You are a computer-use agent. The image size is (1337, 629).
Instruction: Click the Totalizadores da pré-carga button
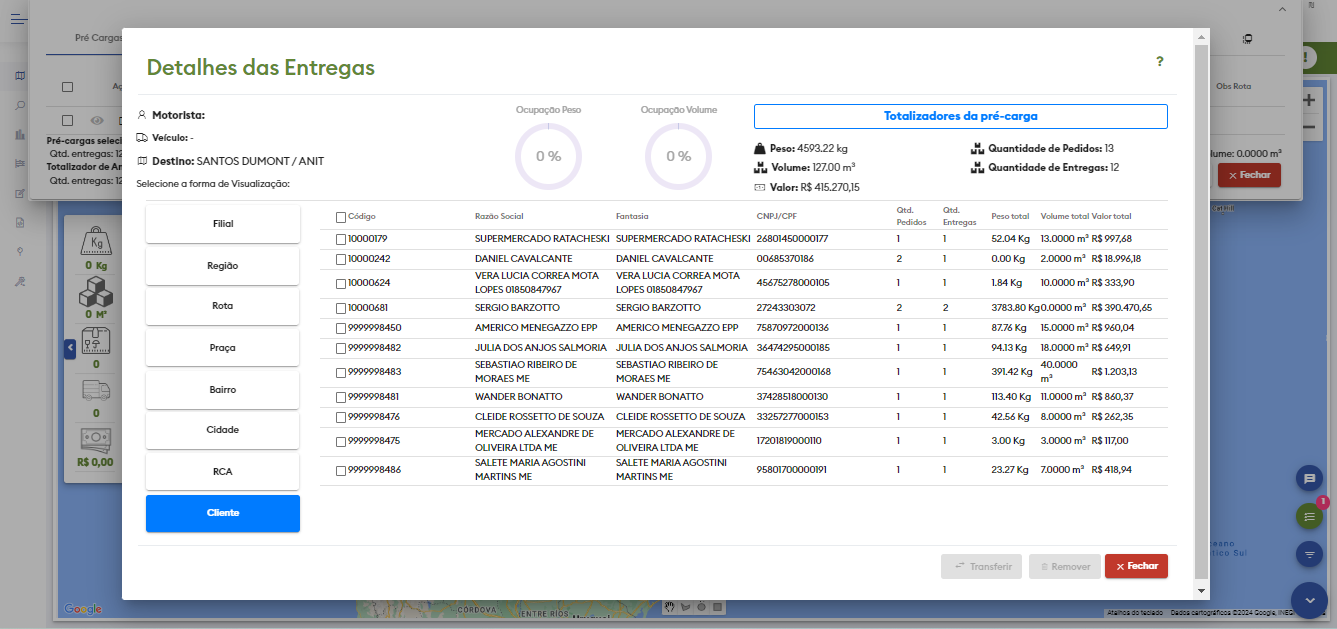[x=960, y=116]
